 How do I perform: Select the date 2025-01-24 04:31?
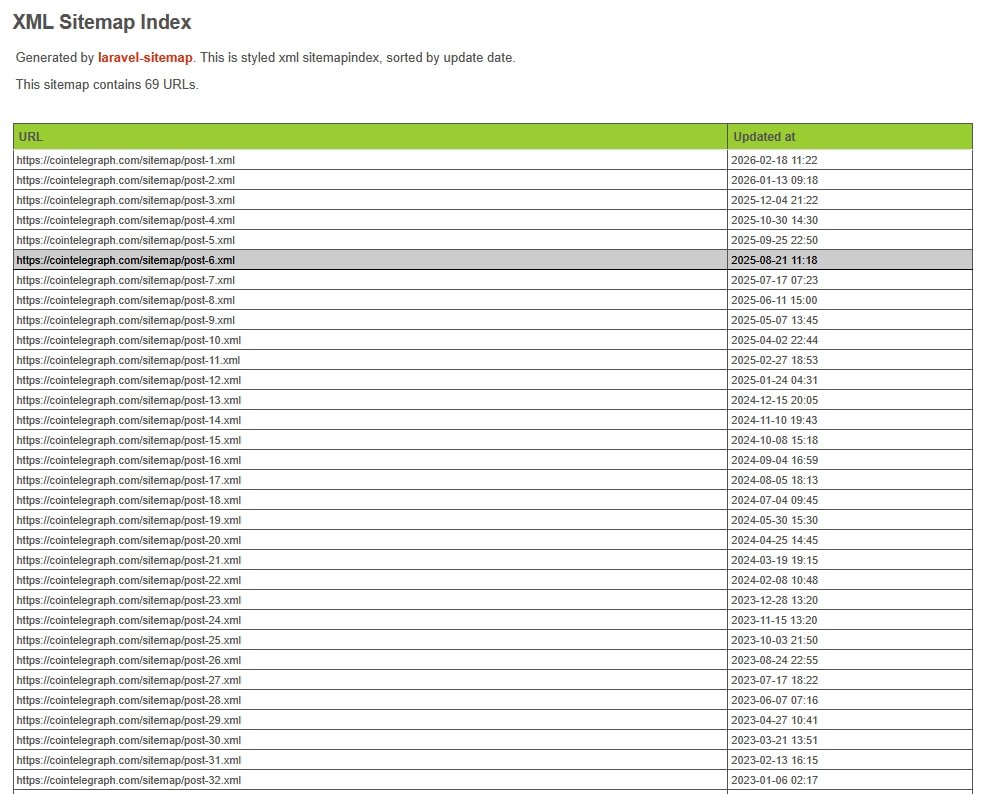click(774, 380)
